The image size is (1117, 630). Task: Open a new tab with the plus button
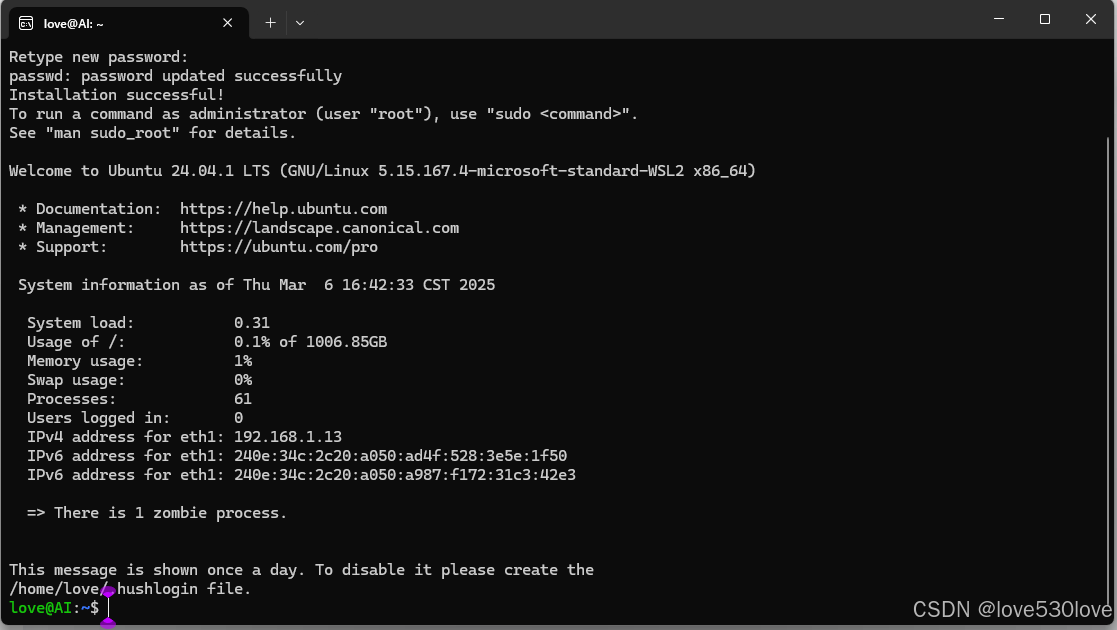[x=270, y=23]
